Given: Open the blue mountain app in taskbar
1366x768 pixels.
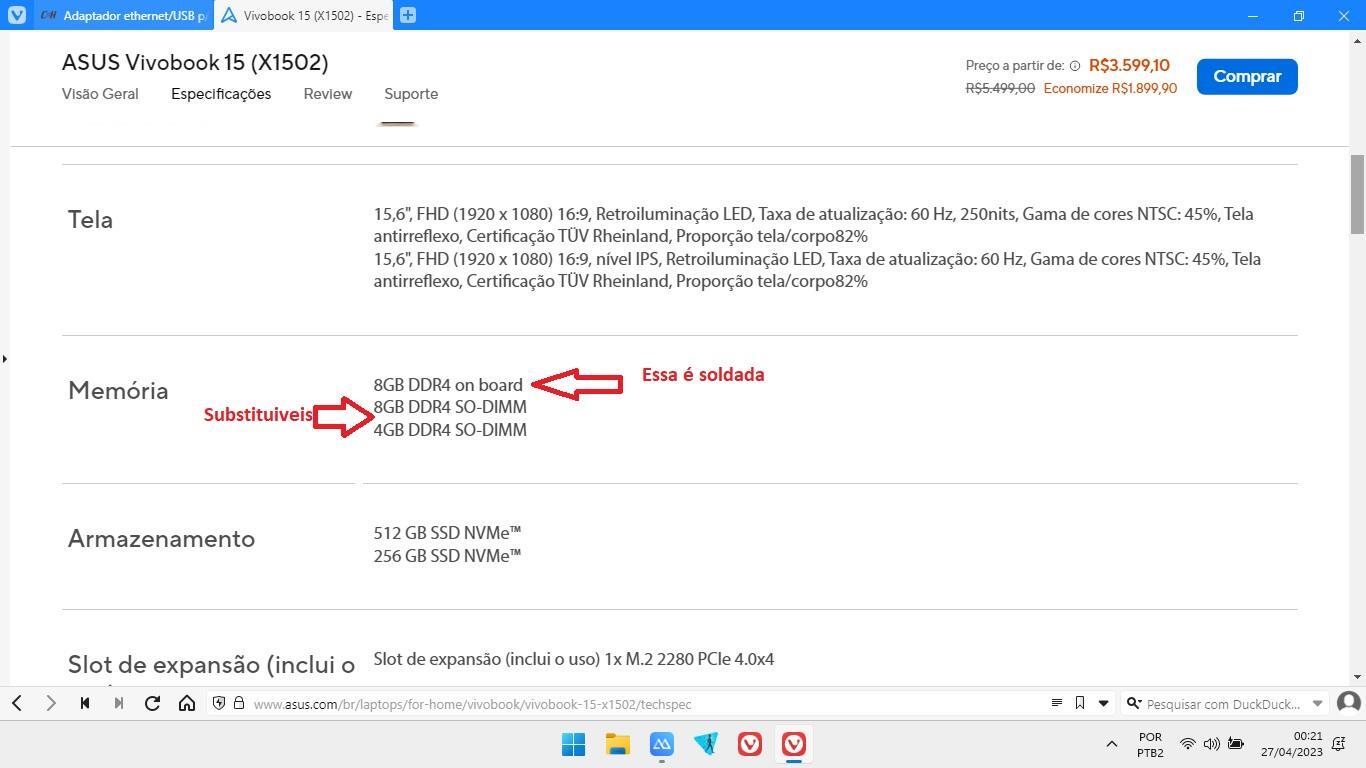Looking at the screenshot, I should click(x=661, y=744).
